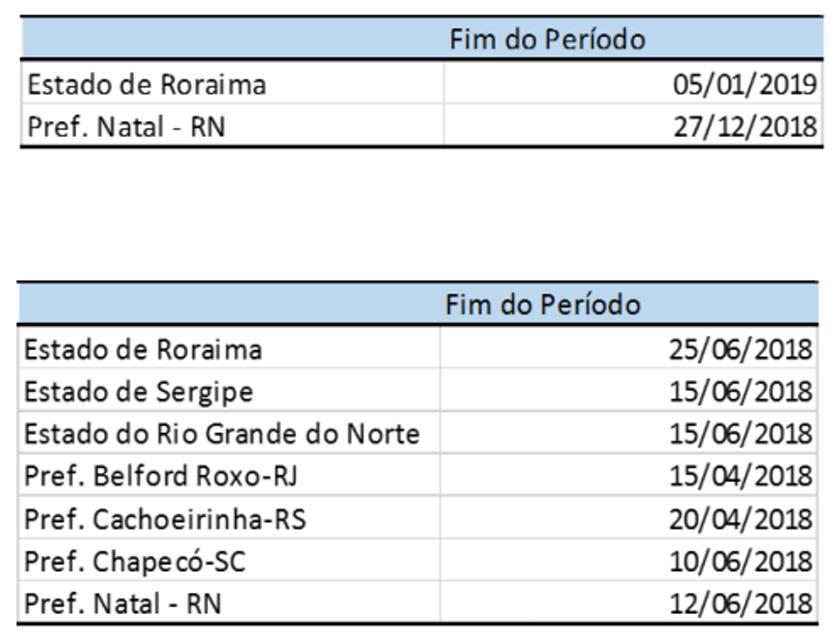This screenshot has height=637, width=840.
Task: Click the date cell 20/04/2018
Action: point(741,519)
